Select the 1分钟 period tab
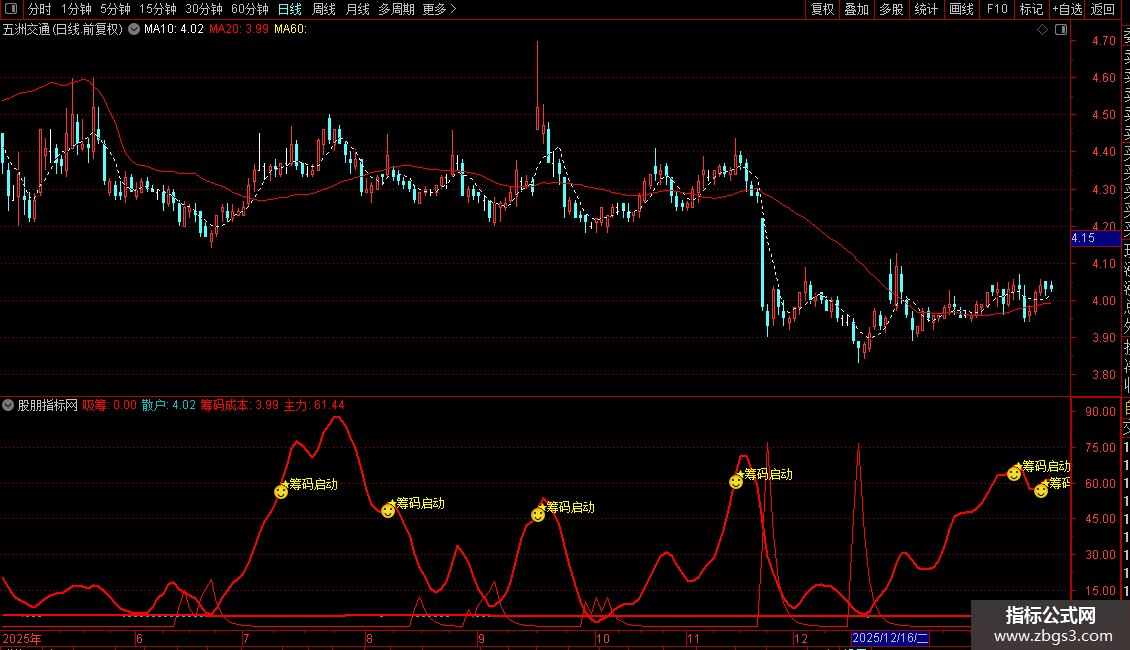Image resolution: width=1130 pixels, height=650 pixels. click(76, 9)
